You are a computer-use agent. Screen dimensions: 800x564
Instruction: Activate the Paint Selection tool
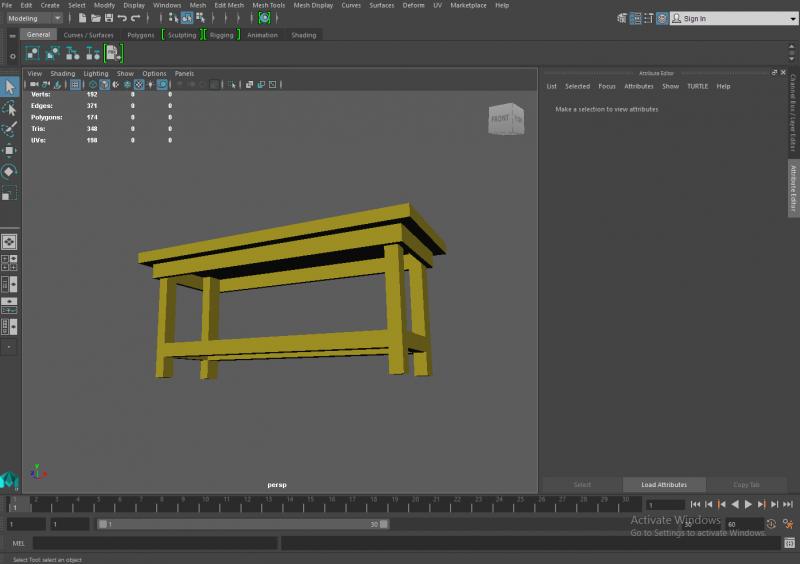9,129
